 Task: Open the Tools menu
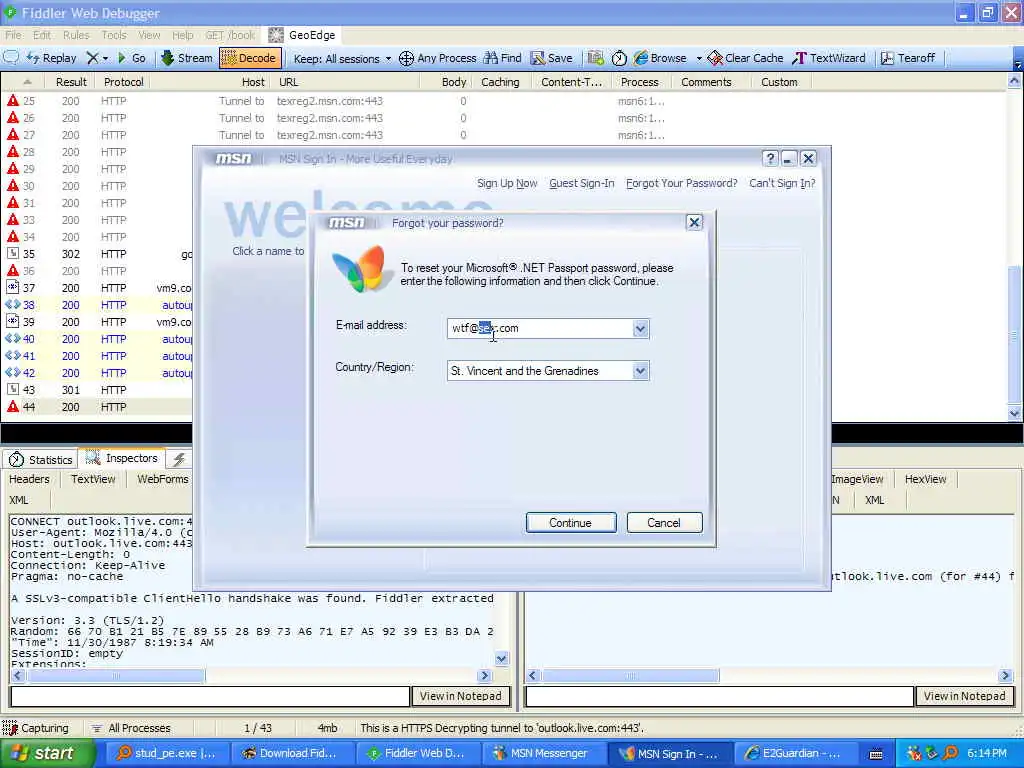click(x=114, y=35)
